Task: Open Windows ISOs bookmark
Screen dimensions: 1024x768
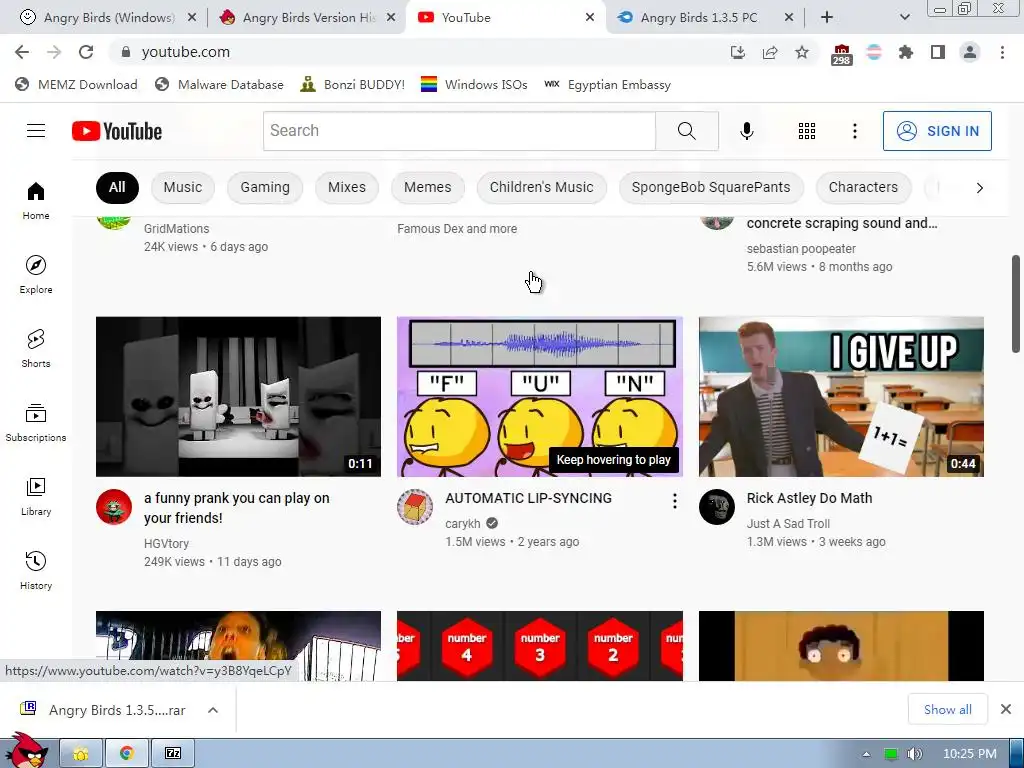Action: point(474,85)
